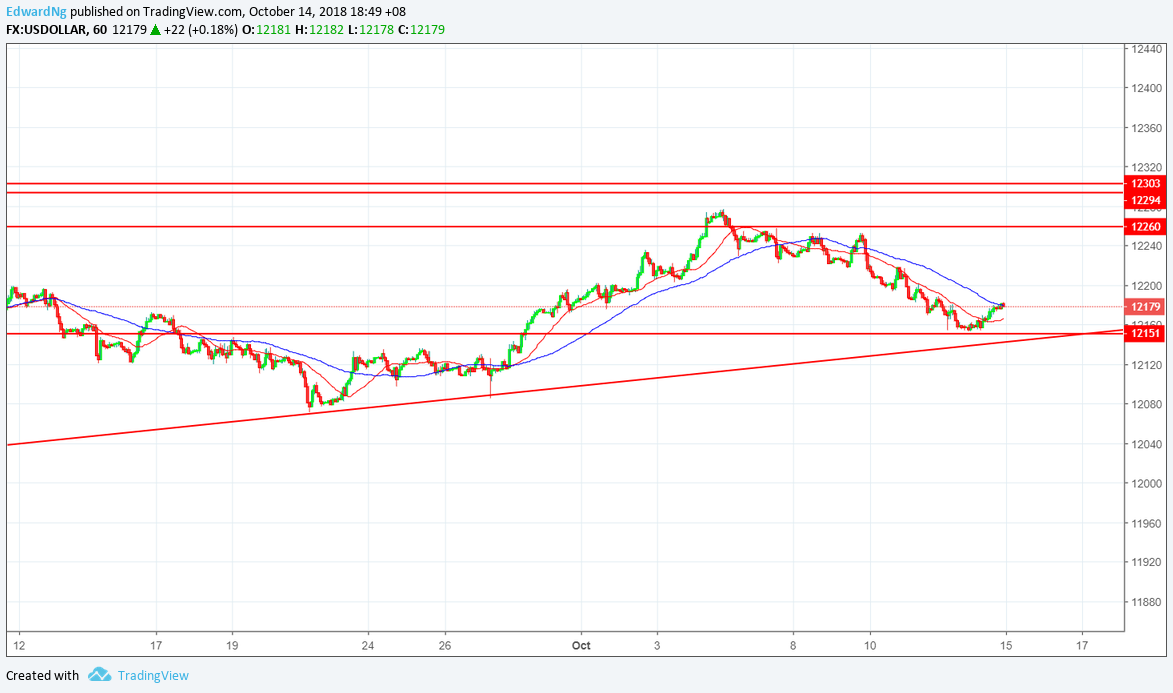Click date 15 on time axis

click(x=1006, y=645)
